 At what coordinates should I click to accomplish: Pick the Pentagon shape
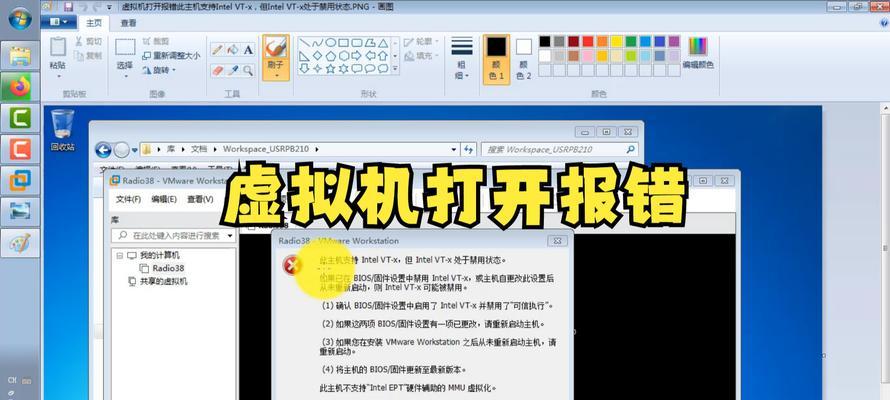[x=330, y=56]
